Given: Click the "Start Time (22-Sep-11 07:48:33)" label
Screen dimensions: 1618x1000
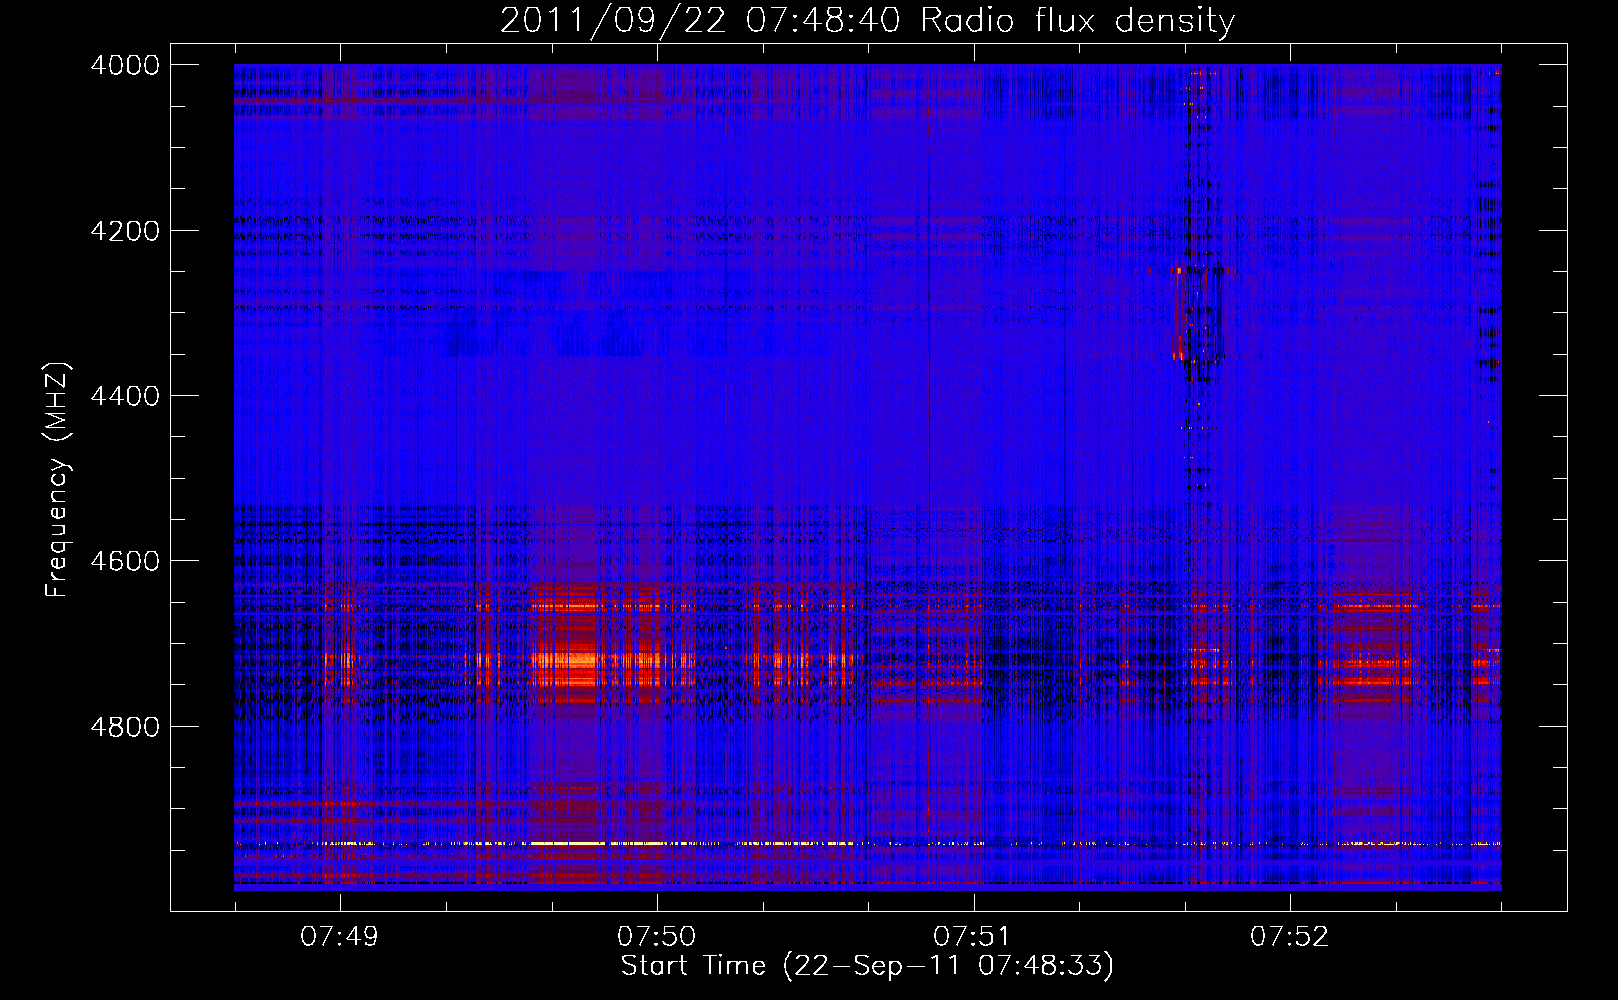Looking at the screenshot, I should click(x=867, y=966).
